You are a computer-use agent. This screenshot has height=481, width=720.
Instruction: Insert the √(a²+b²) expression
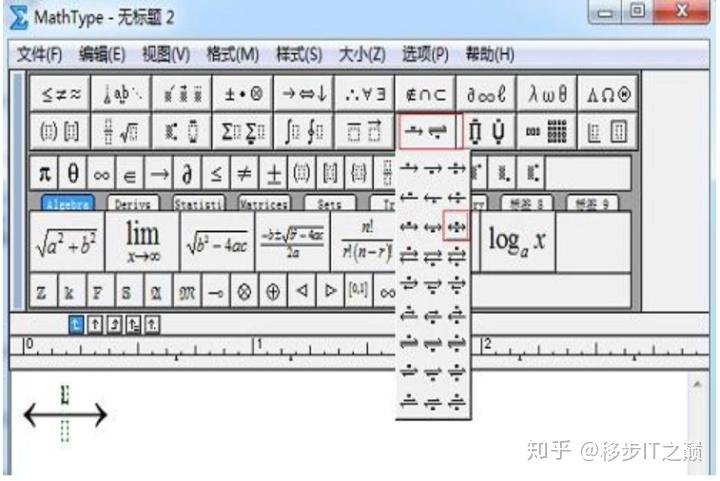pos(67,242)
